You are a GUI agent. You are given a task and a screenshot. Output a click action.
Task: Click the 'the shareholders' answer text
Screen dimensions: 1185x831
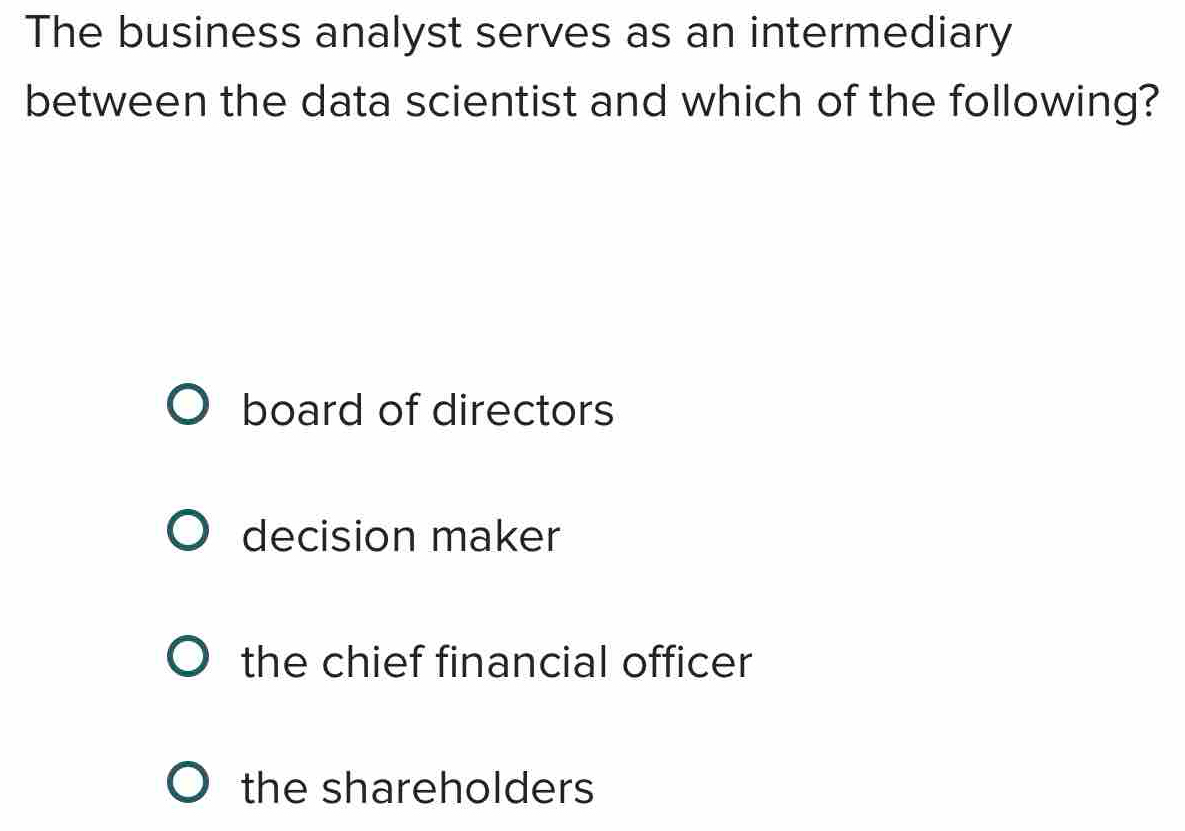pyautogui.click(x=417, y=789)
